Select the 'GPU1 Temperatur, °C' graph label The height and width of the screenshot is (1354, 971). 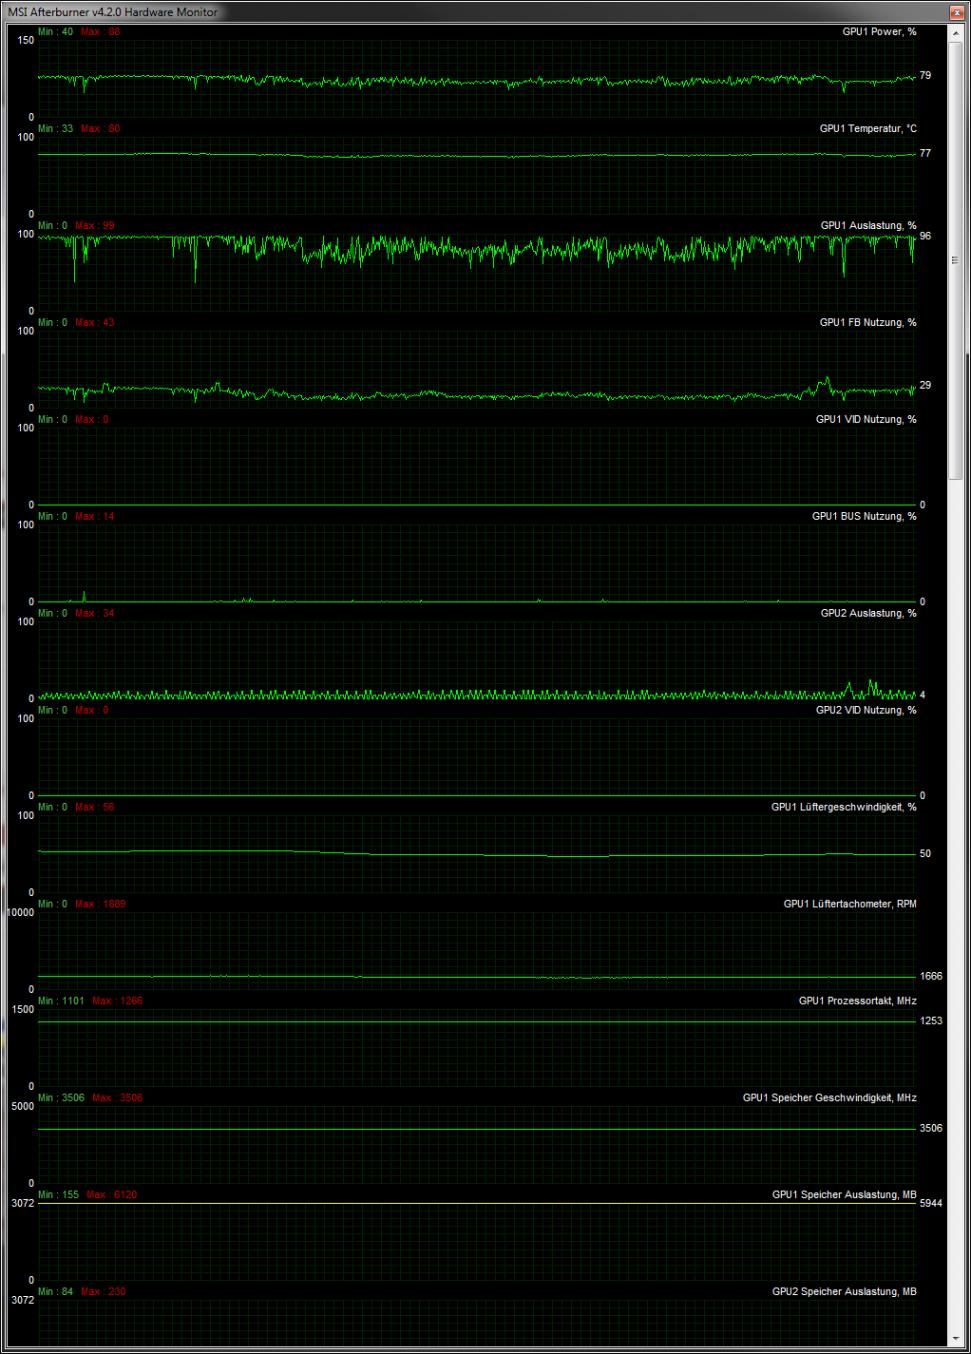pyautogui.click(x=868, y=129)
